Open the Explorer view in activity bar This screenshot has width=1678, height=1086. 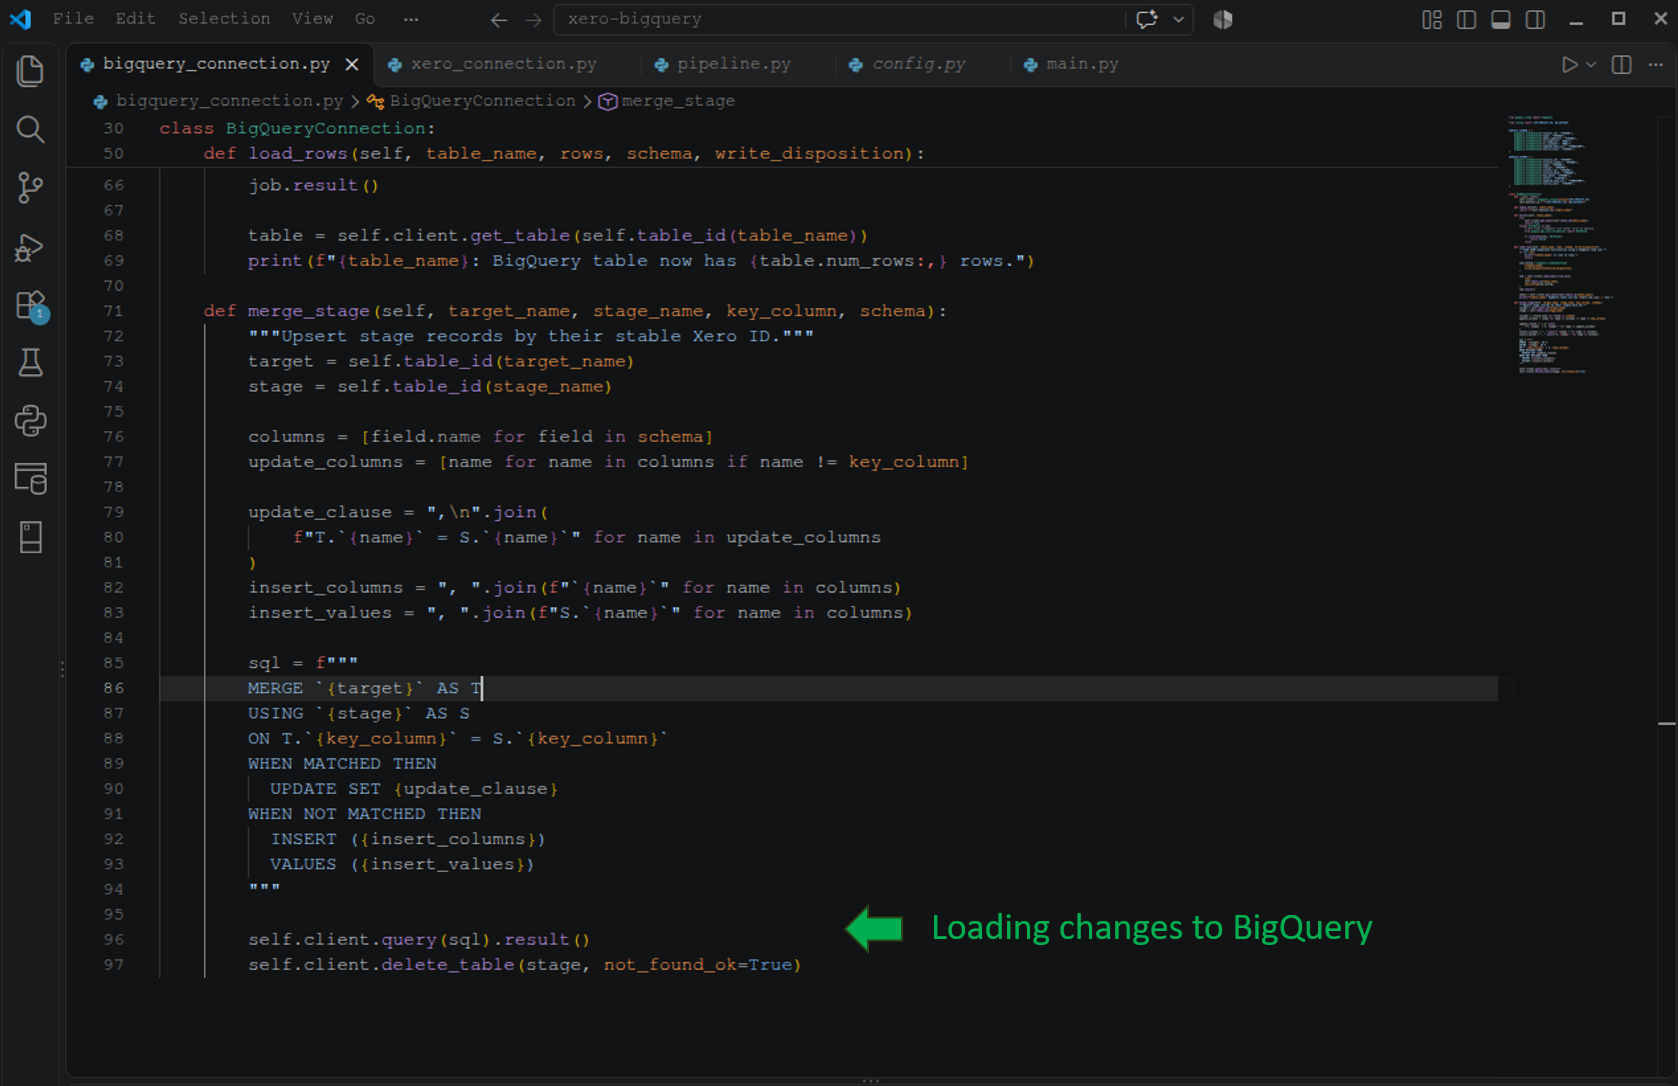[x=30, y=70]
